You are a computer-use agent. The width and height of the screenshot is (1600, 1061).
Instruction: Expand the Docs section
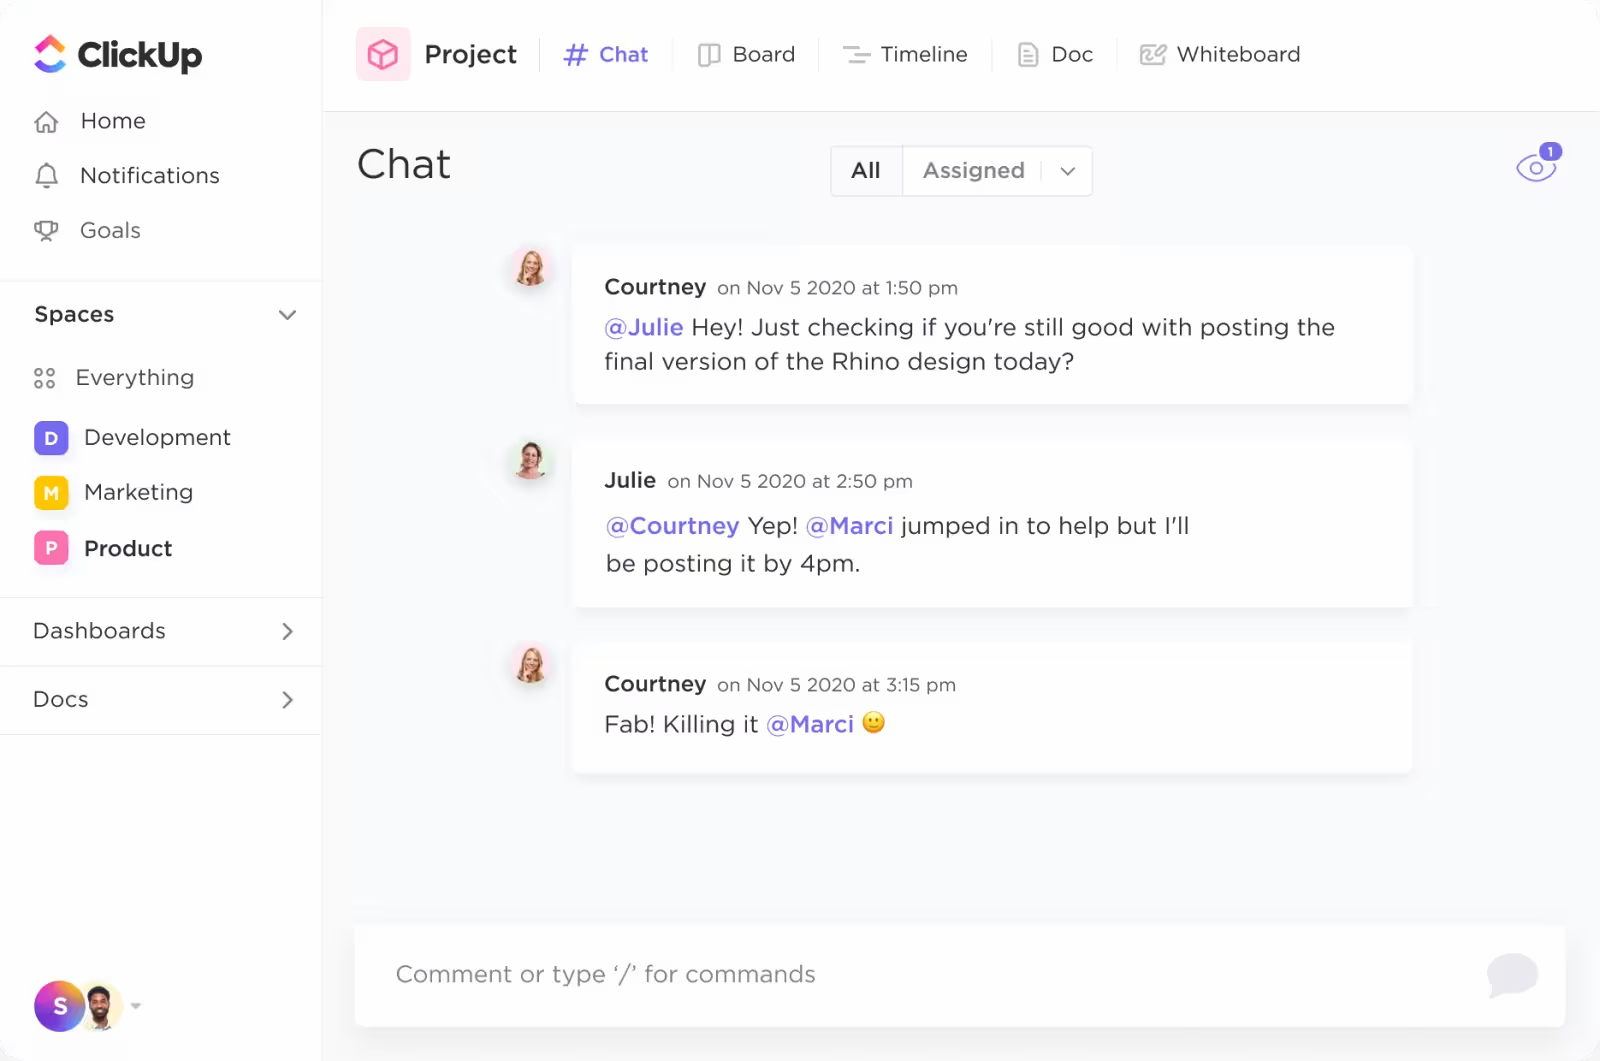click(x=288, y=700)
